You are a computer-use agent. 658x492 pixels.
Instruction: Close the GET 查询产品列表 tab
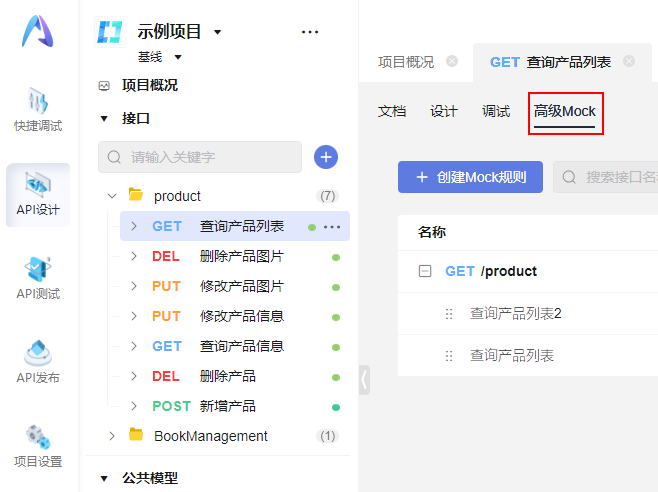(x=629, y=61)
